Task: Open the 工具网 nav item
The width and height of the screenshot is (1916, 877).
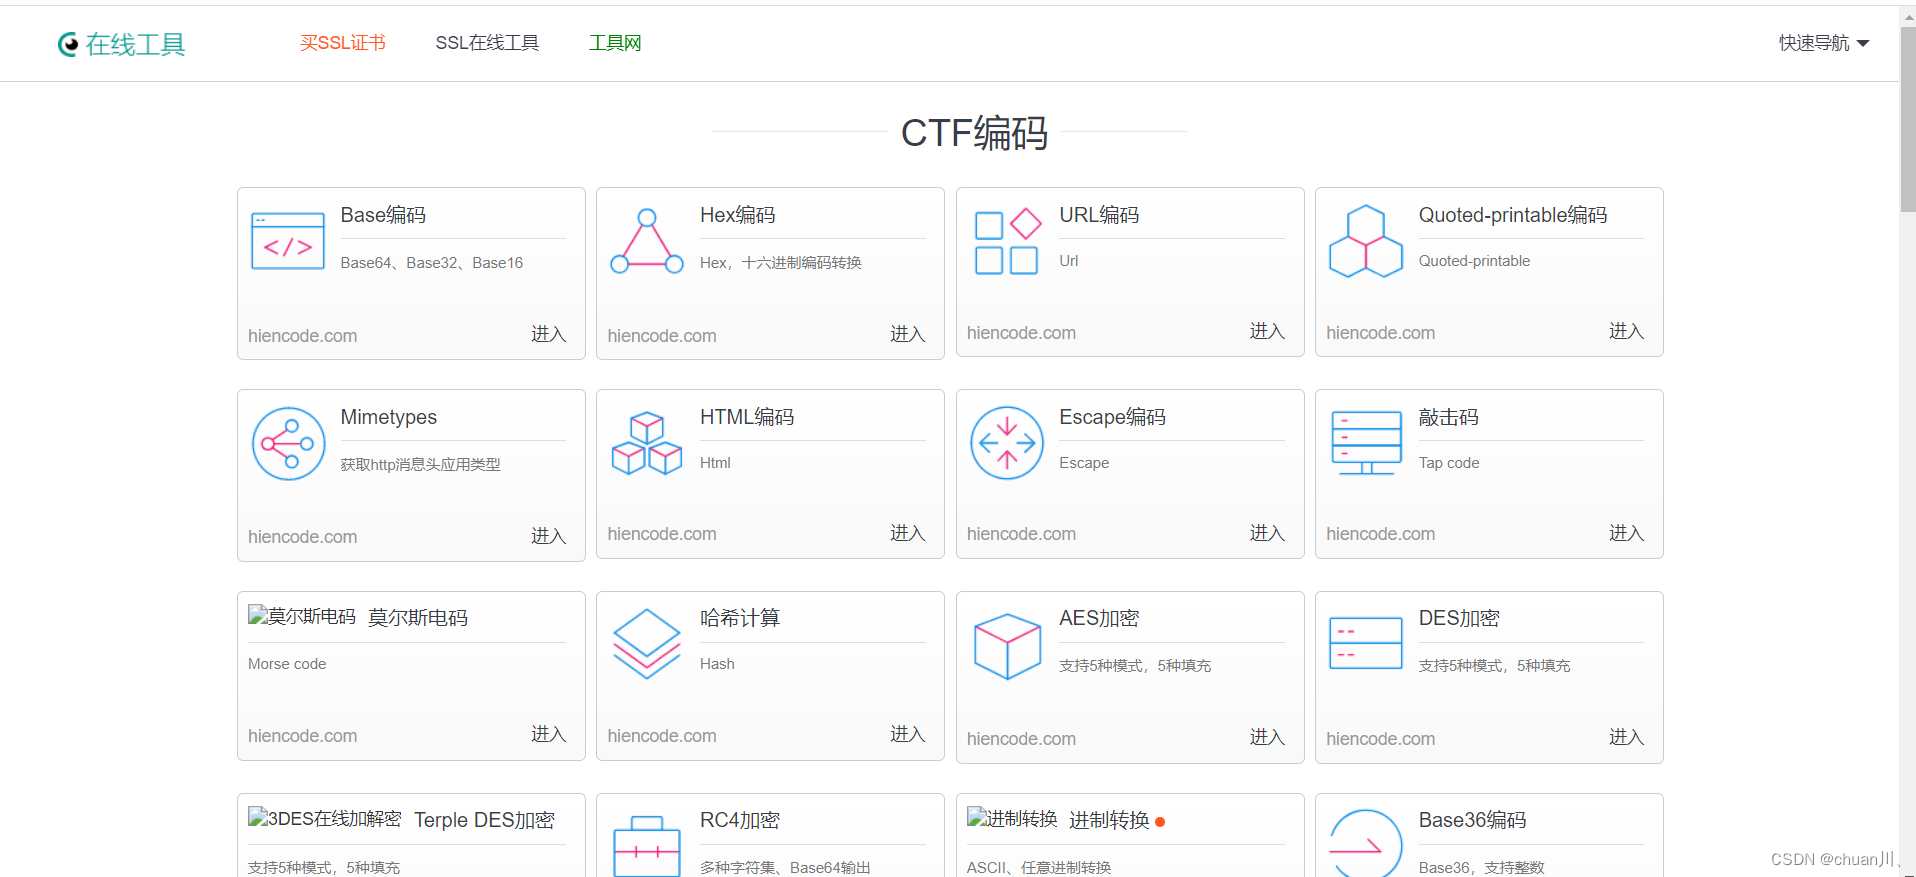Action: [x=615, y=43]
